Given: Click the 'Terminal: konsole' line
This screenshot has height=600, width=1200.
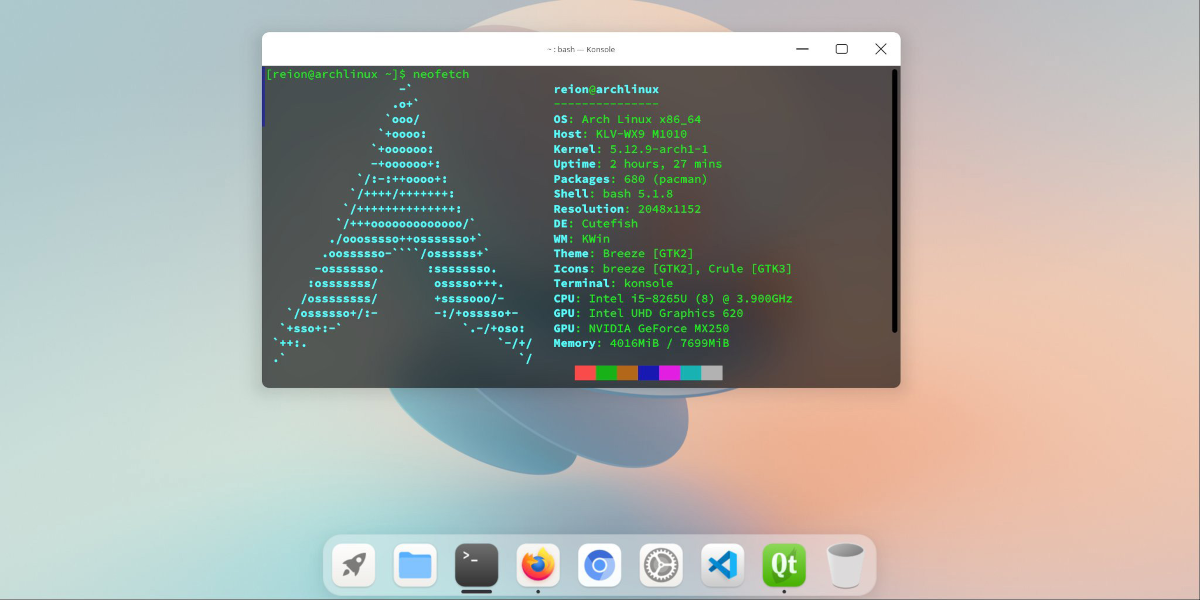Looking at the screenshot, I should 613,284.
